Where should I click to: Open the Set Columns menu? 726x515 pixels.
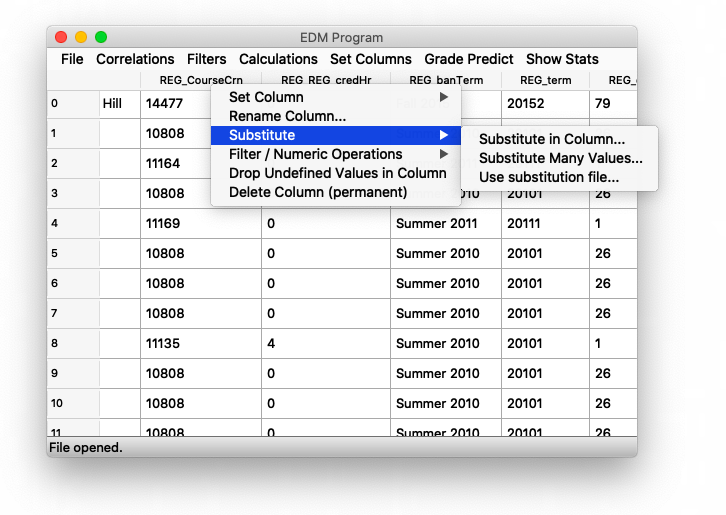click(x=370, y=59)
